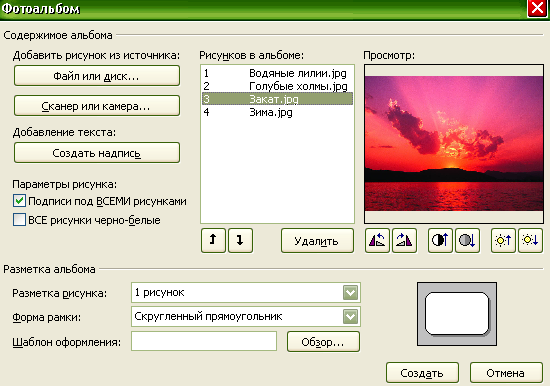Open Разметка рисунка dropdown
The height and width of the screenshot is (386, 550).
(350, 292)
